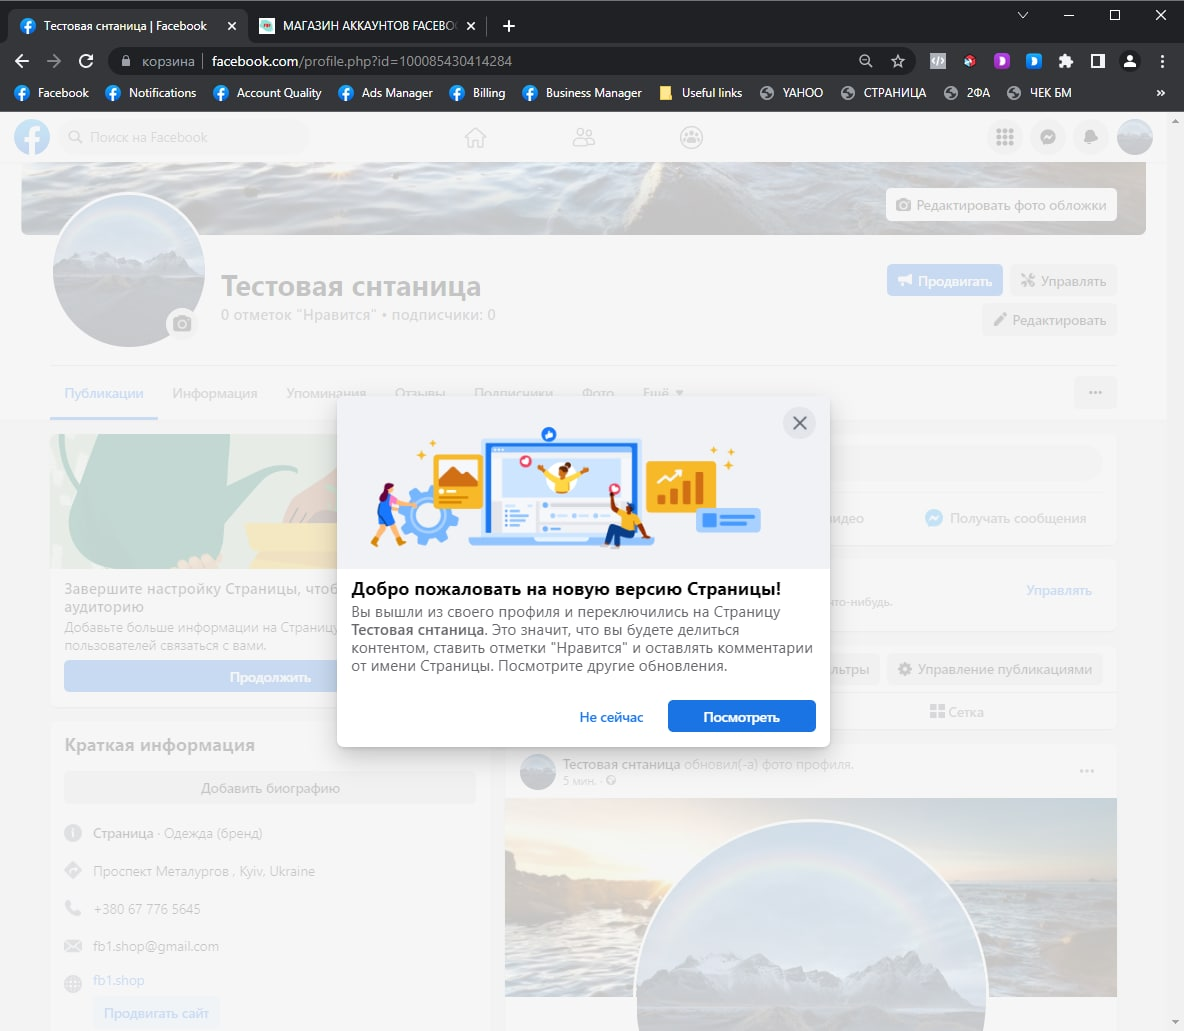This screenshot has width=1184, height=1031.
Task: Focus the Поиск на Facebook search field
Action: (x=184, y=137)
